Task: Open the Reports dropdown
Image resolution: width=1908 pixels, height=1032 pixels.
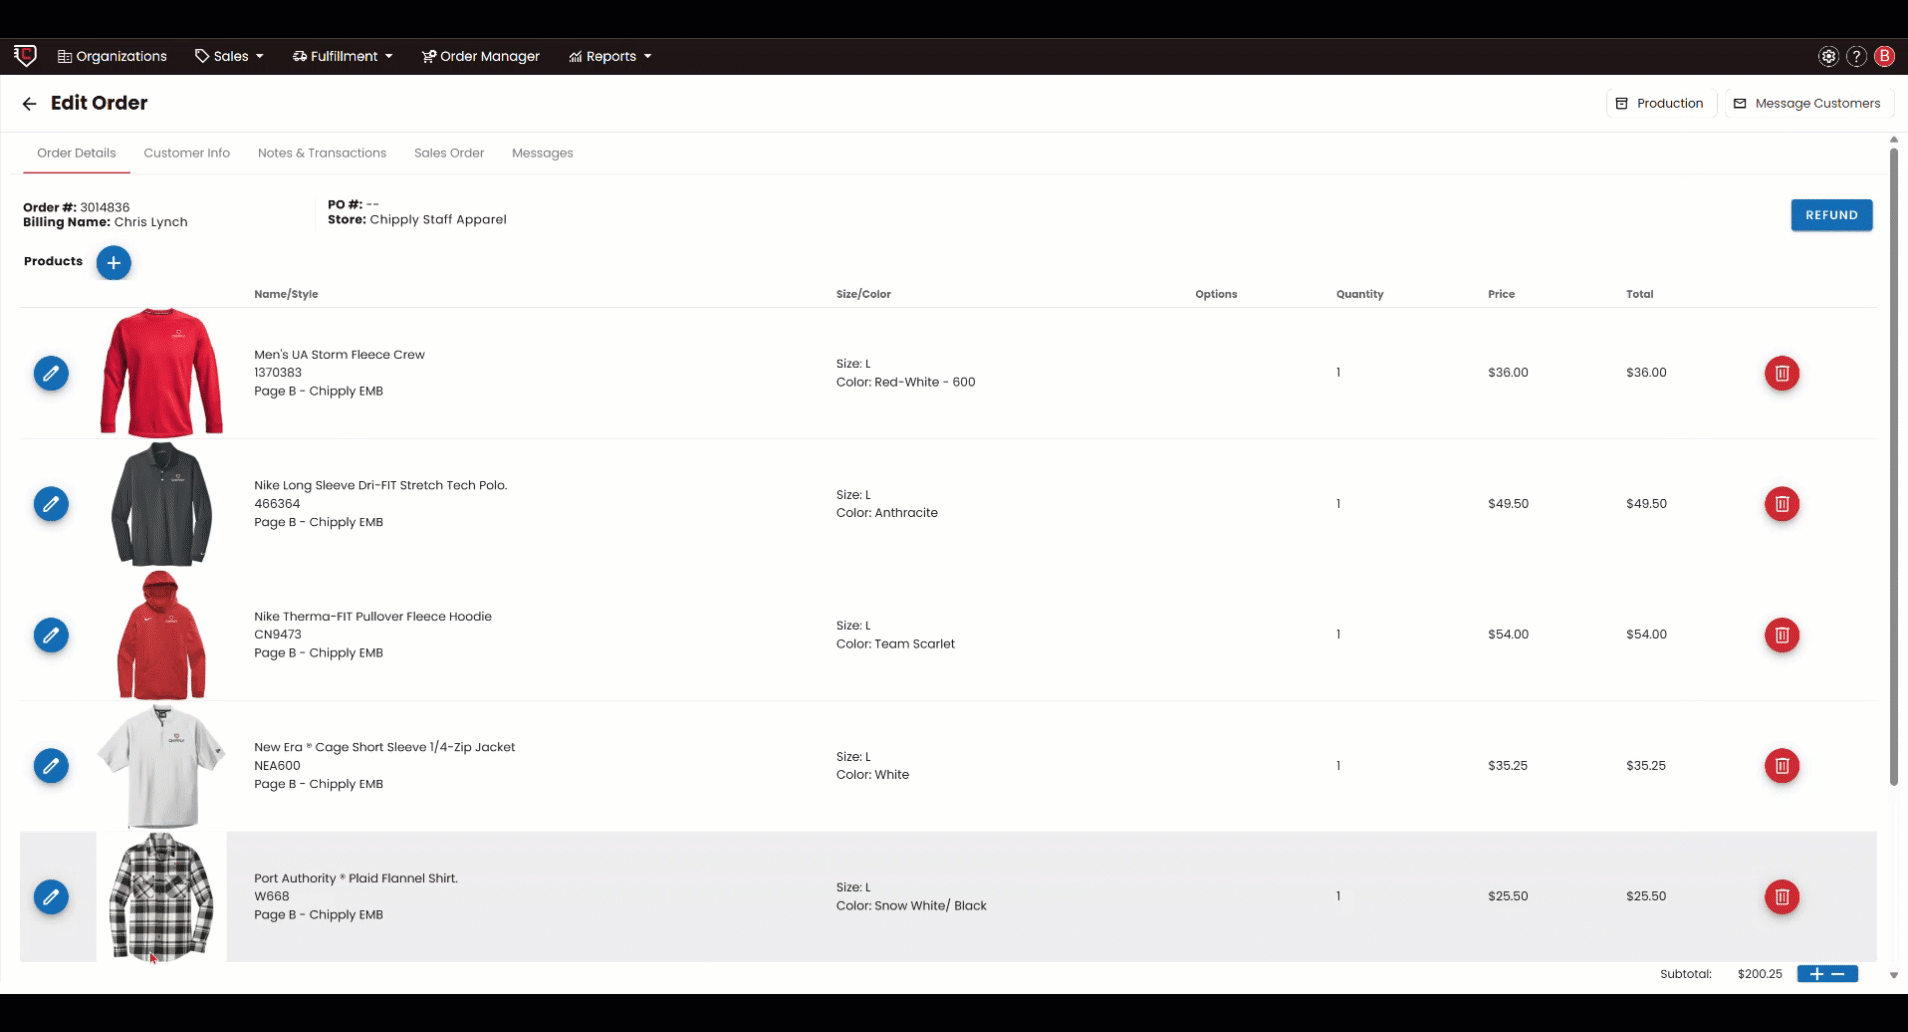Action: click(609, 56)
